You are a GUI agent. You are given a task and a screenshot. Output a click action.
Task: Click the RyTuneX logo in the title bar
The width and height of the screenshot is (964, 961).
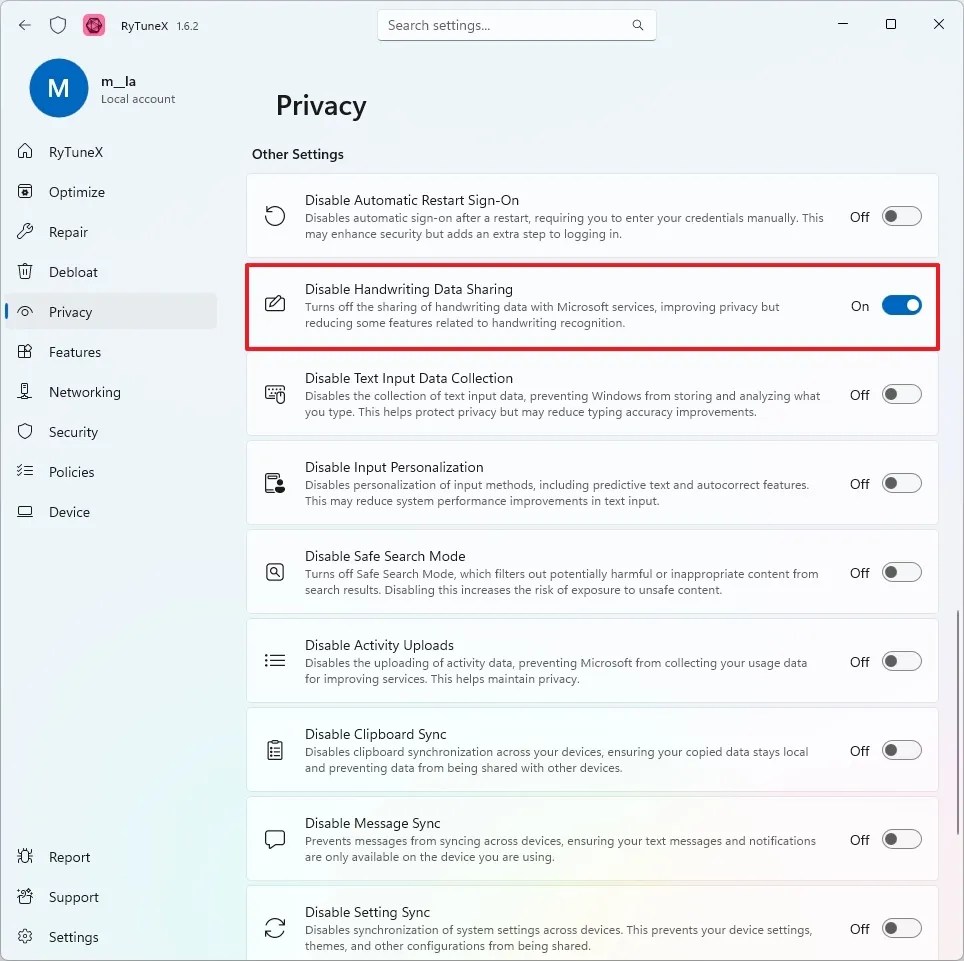tap(94, 25)
